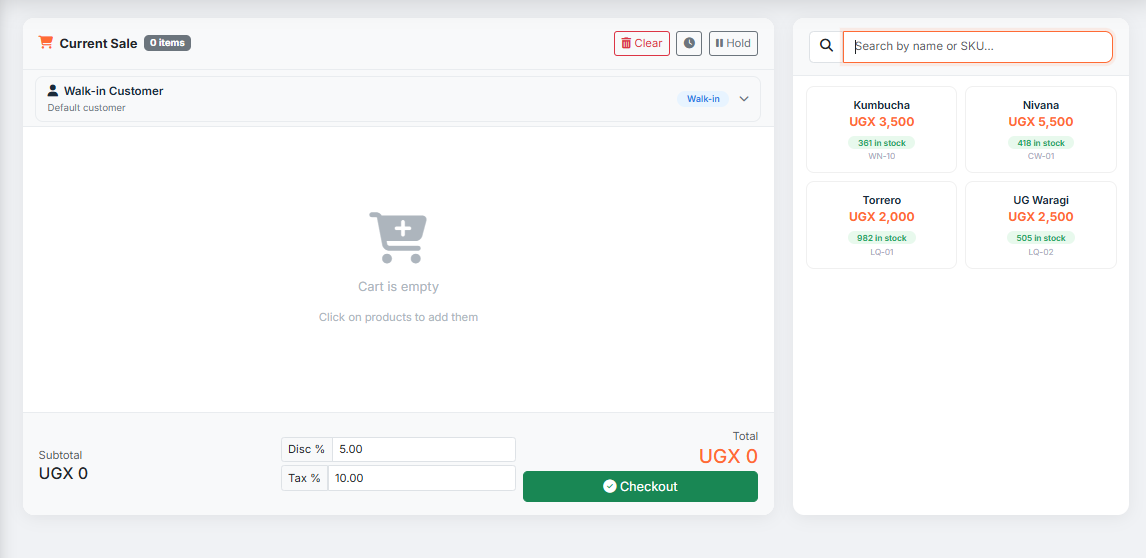Click the 418 in stock badge
Image resolution: width=1146 pixels, height=558 pixels.
click(1041, 143)
